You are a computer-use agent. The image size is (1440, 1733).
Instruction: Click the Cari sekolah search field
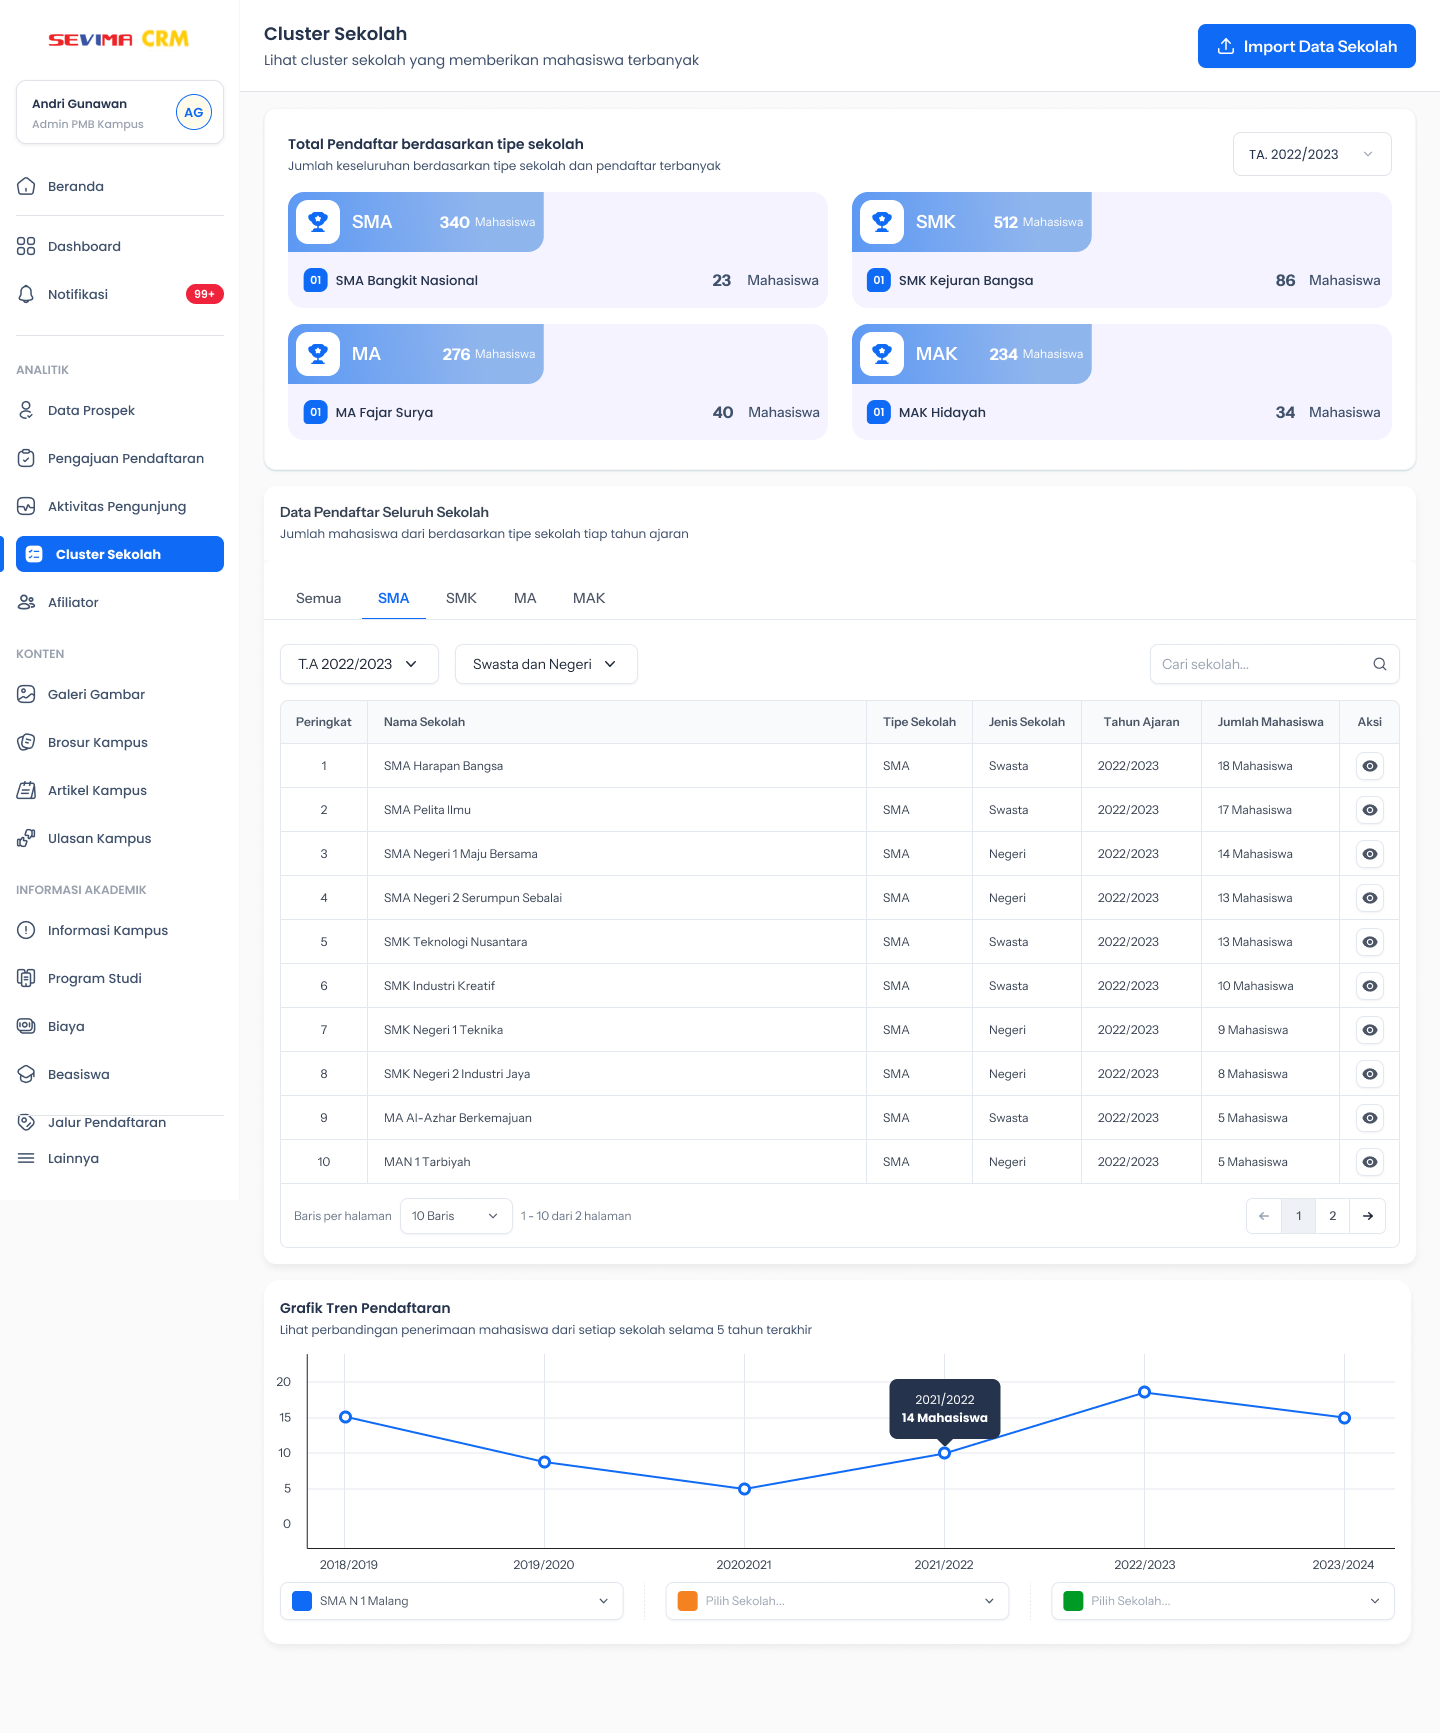tap(1274, 664)
